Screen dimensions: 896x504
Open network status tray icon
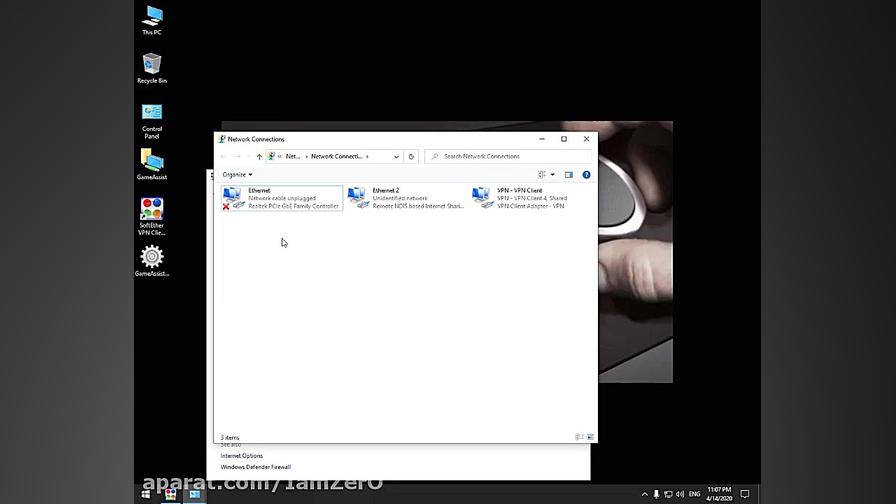(x=668, y=494)
